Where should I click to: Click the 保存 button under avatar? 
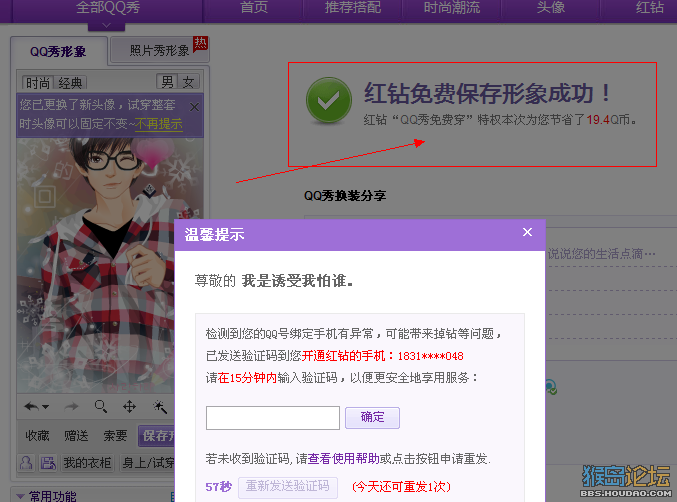point(156,436)
